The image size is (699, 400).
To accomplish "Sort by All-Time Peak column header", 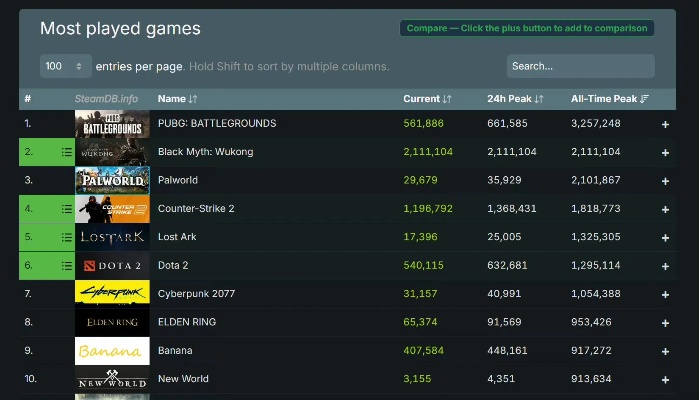I will pyautogui.click(x=609, y=99).
